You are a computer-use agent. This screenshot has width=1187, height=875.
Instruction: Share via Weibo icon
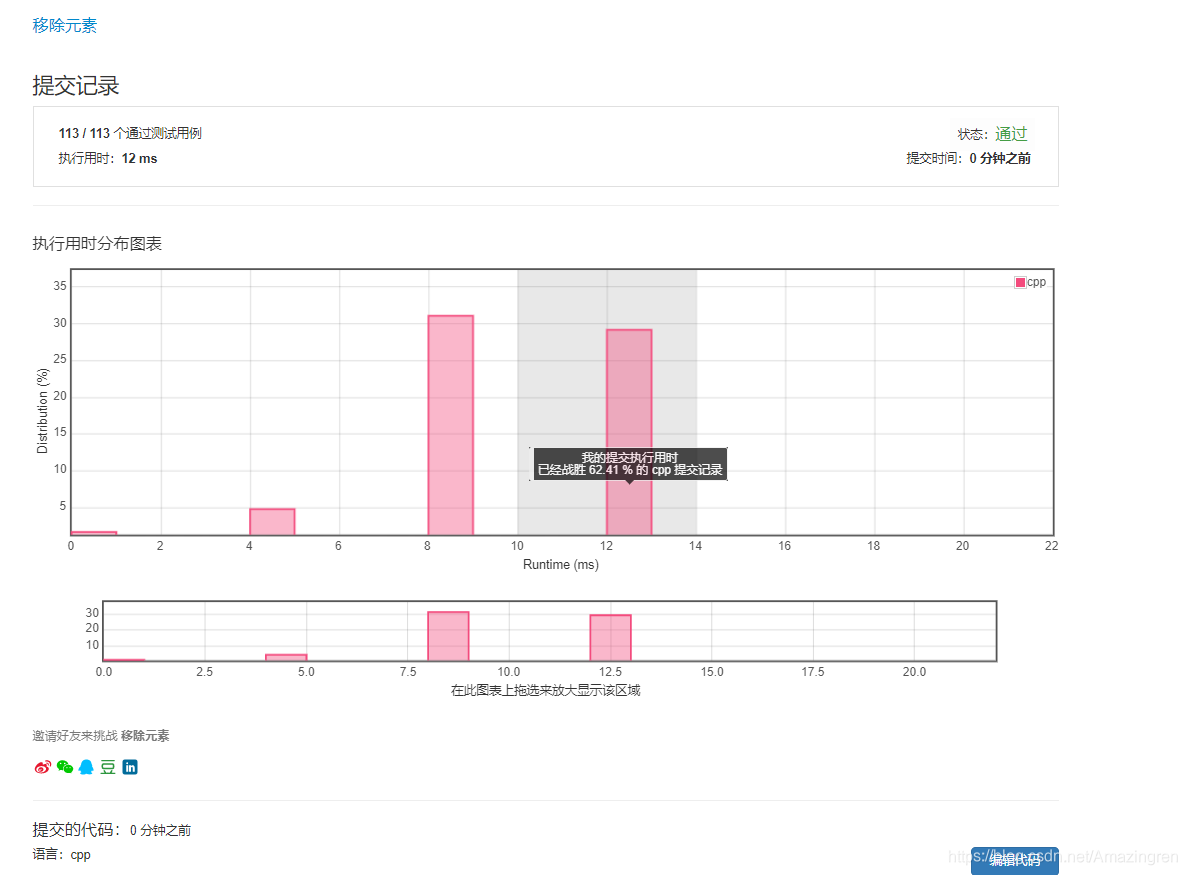[x=42, y=767]
